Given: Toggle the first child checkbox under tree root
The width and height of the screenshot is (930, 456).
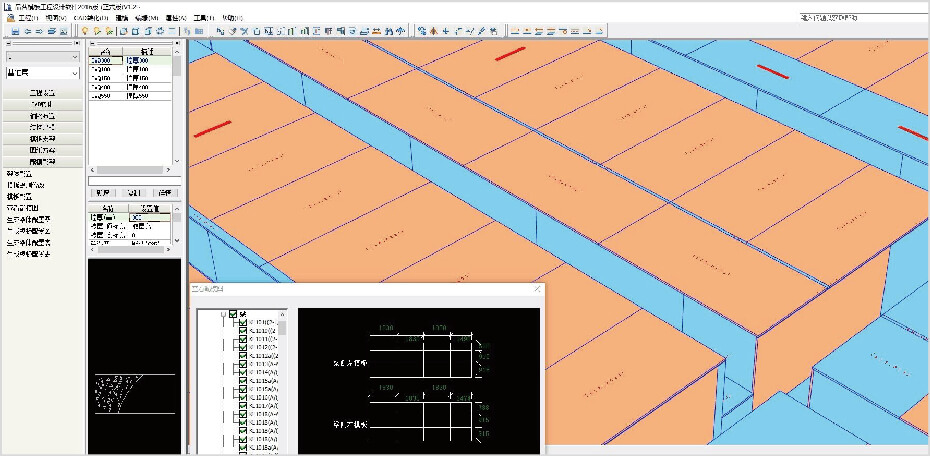Looking at the screenshot, I should click(x=243, y=324).
